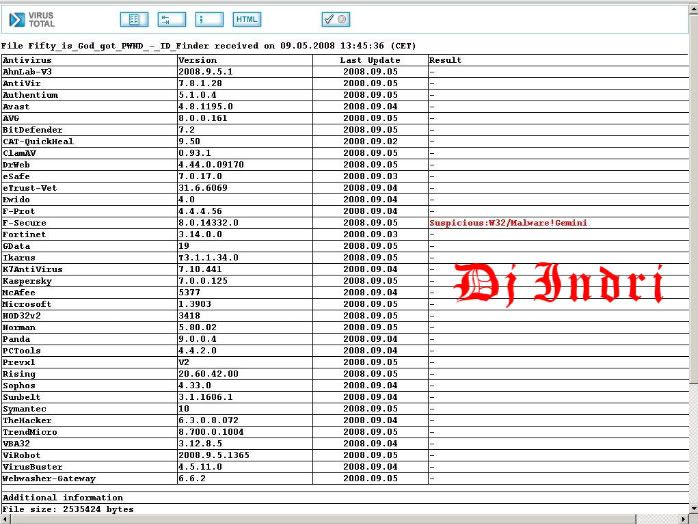The image size is (698, 524).
Task: Click the checkmark rescan toolbar button
Action: [336, 19]
